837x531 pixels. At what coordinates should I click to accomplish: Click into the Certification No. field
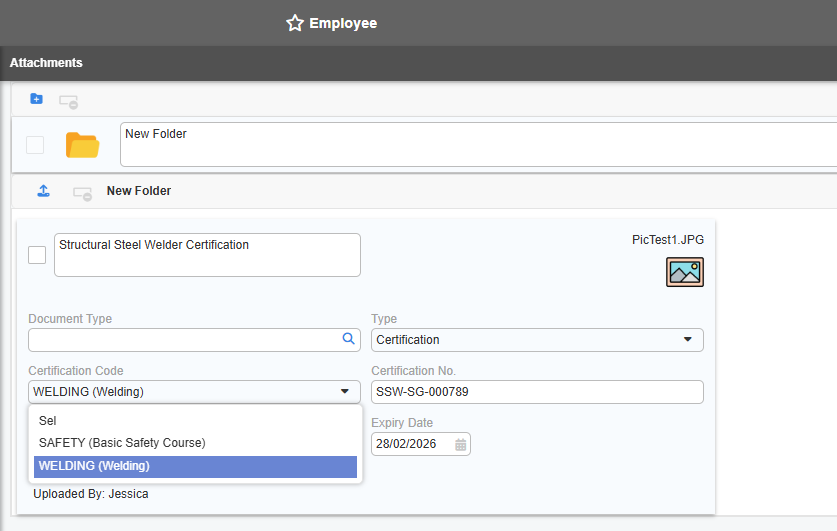537,392
